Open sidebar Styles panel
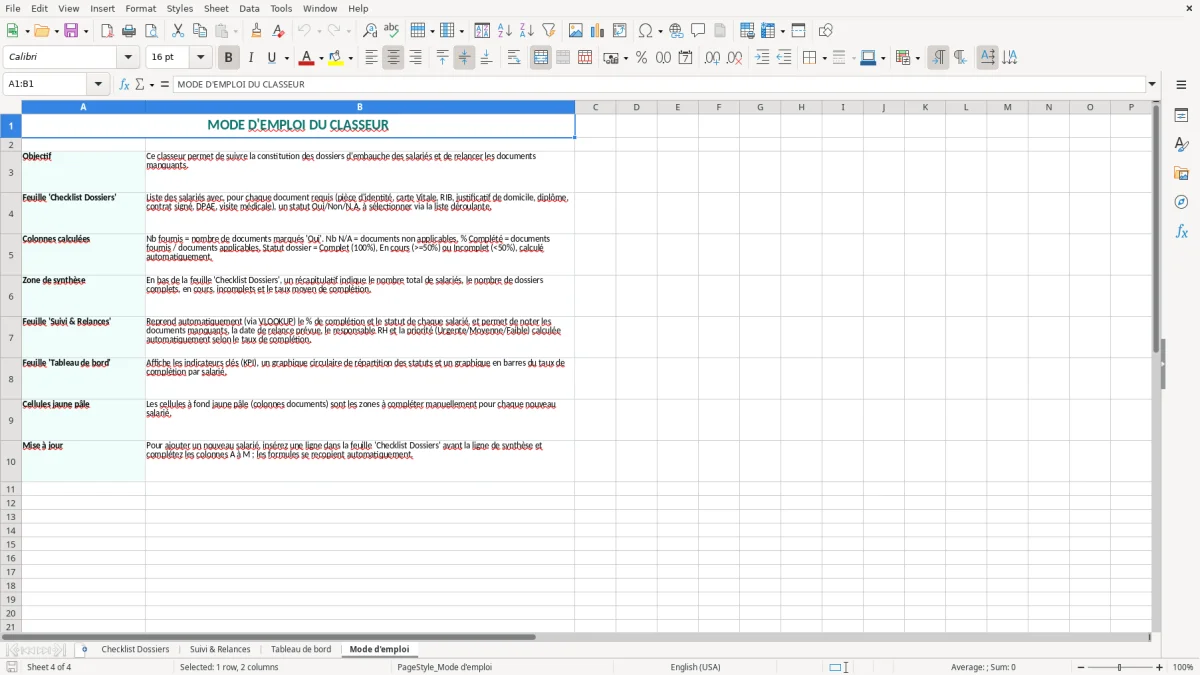Screen dimensions: 1200x675 [1181, 144]
